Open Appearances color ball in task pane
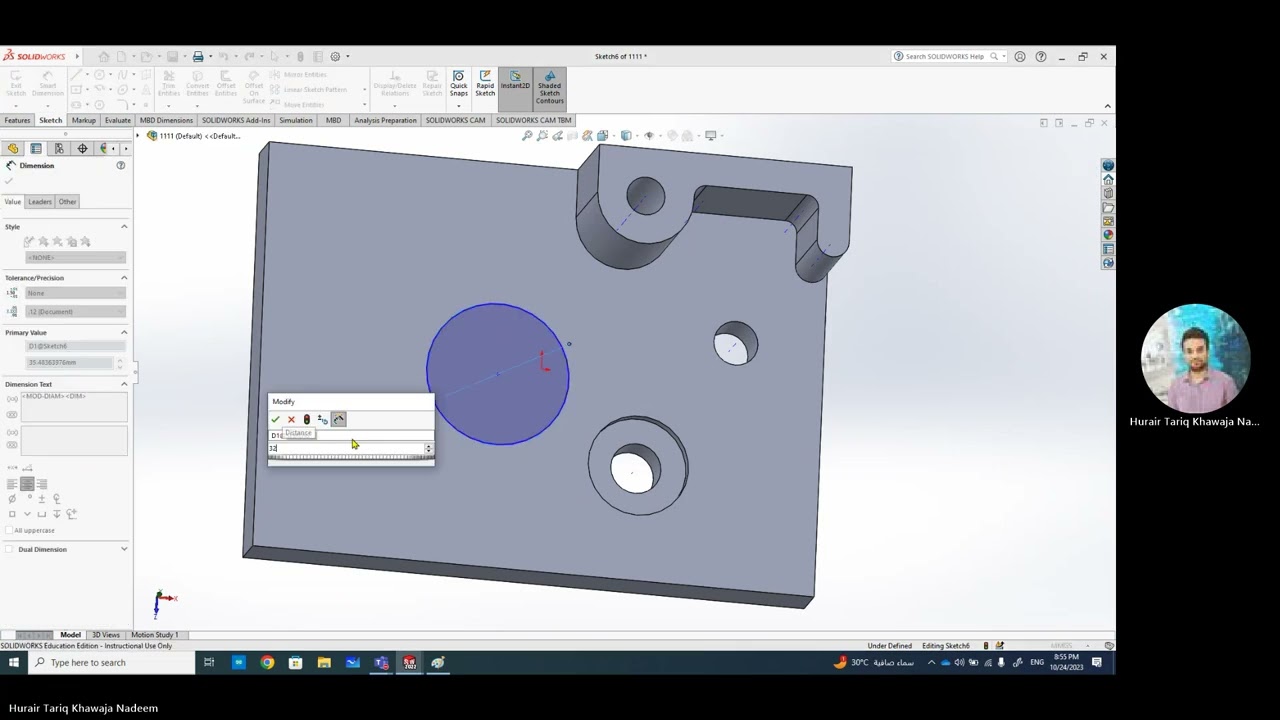This screenshot has width=1280, height=720. 1108,235
